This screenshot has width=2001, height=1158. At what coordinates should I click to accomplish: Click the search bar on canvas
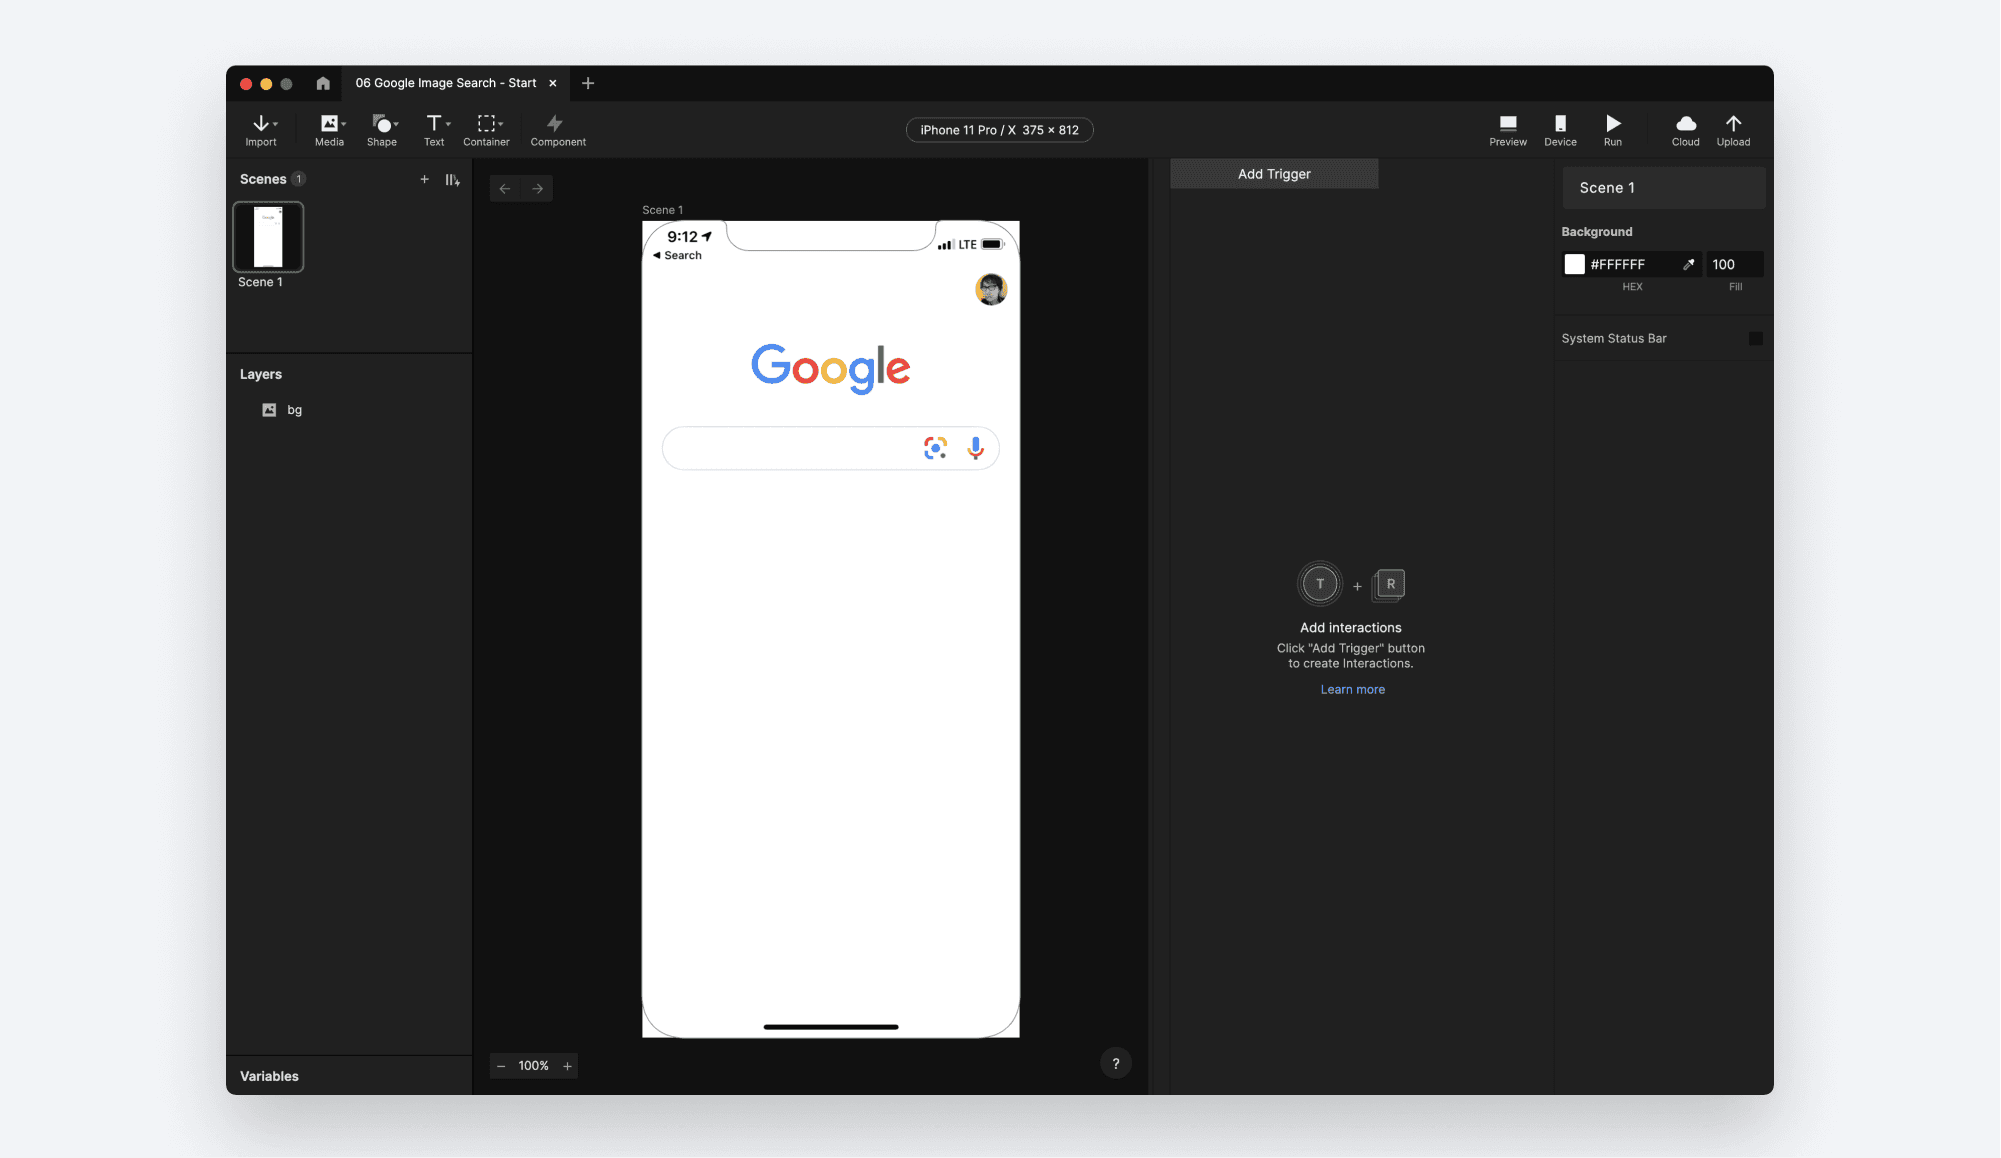click(x=830, y=448)
